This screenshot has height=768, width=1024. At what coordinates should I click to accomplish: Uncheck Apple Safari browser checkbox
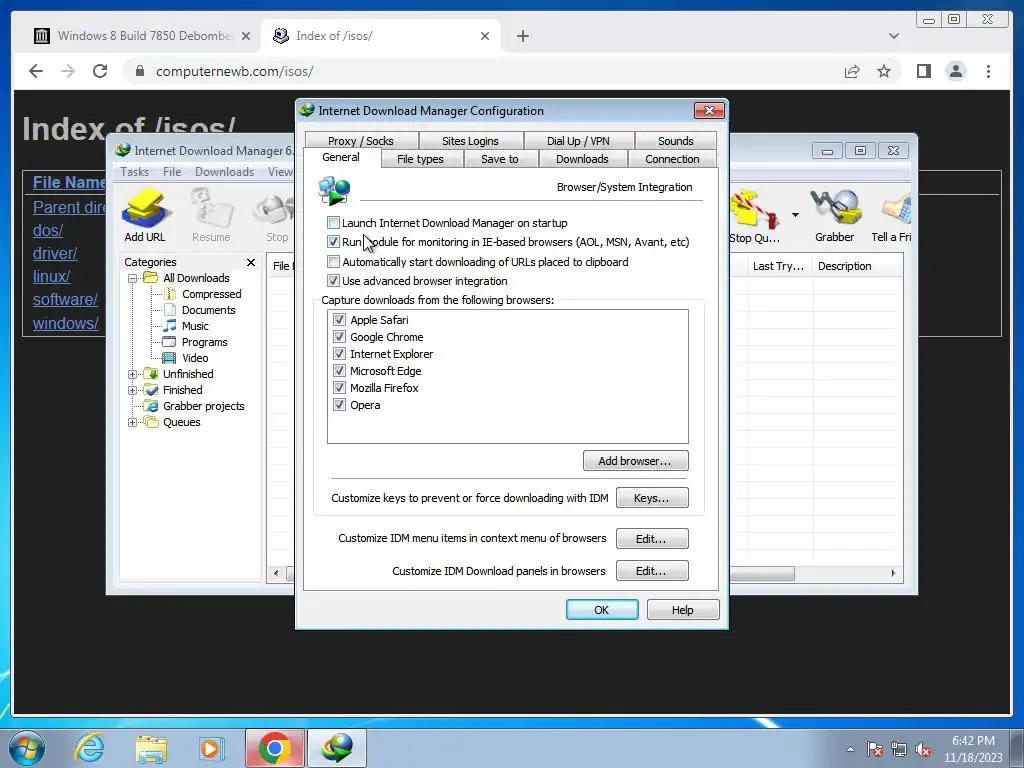(339, 319)
